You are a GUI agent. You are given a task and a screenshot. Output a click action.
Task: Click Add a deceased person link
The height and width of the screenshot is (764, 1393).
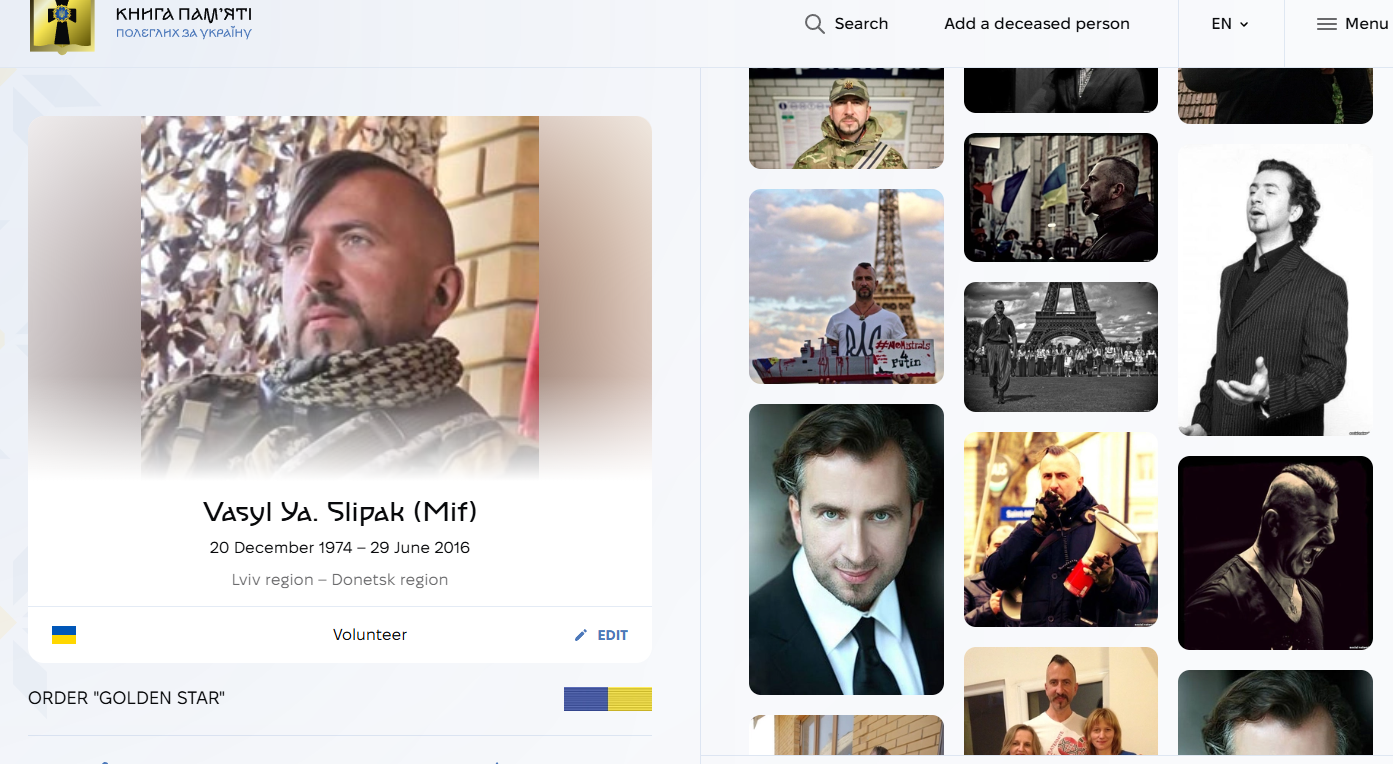(x=1036, y=24)
